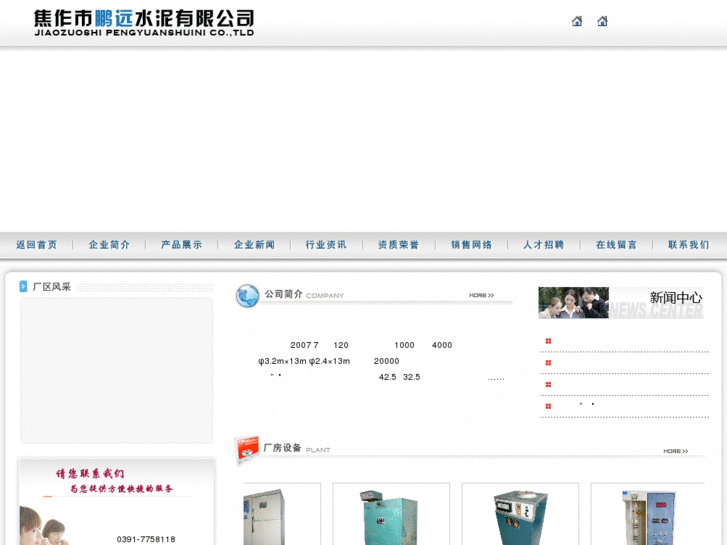Screen dimensions: 727x545
Task: Click intro text line with 42.5 32.5
Action: pos(399,378)
